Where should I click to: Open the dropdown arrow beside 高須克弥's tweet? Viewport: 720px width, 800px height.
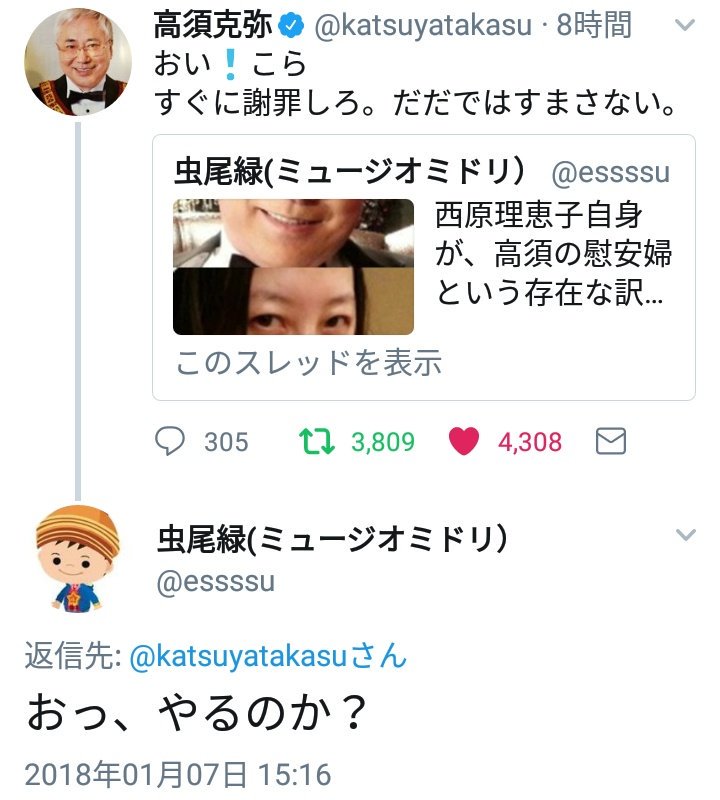(685, 25)
